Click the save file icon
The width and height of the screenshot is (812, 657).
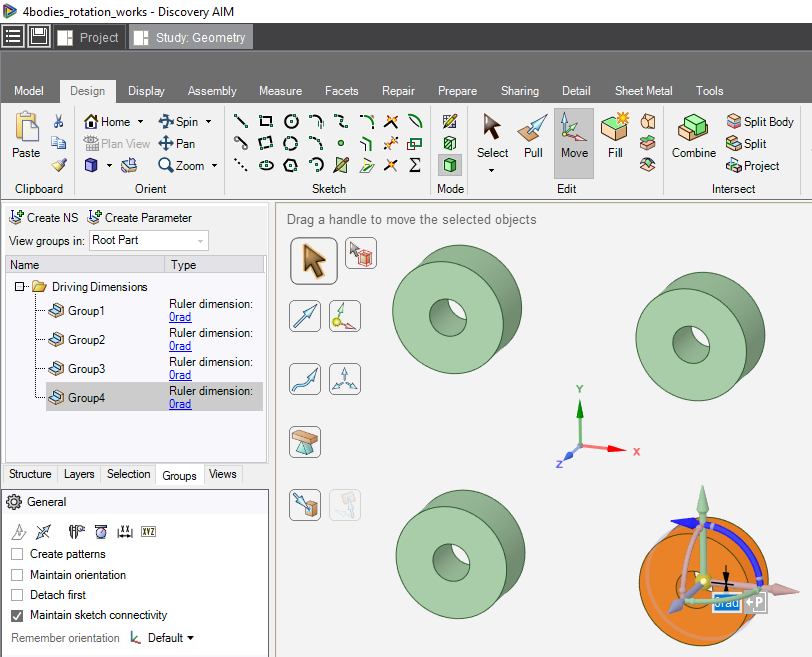[39, 37]
